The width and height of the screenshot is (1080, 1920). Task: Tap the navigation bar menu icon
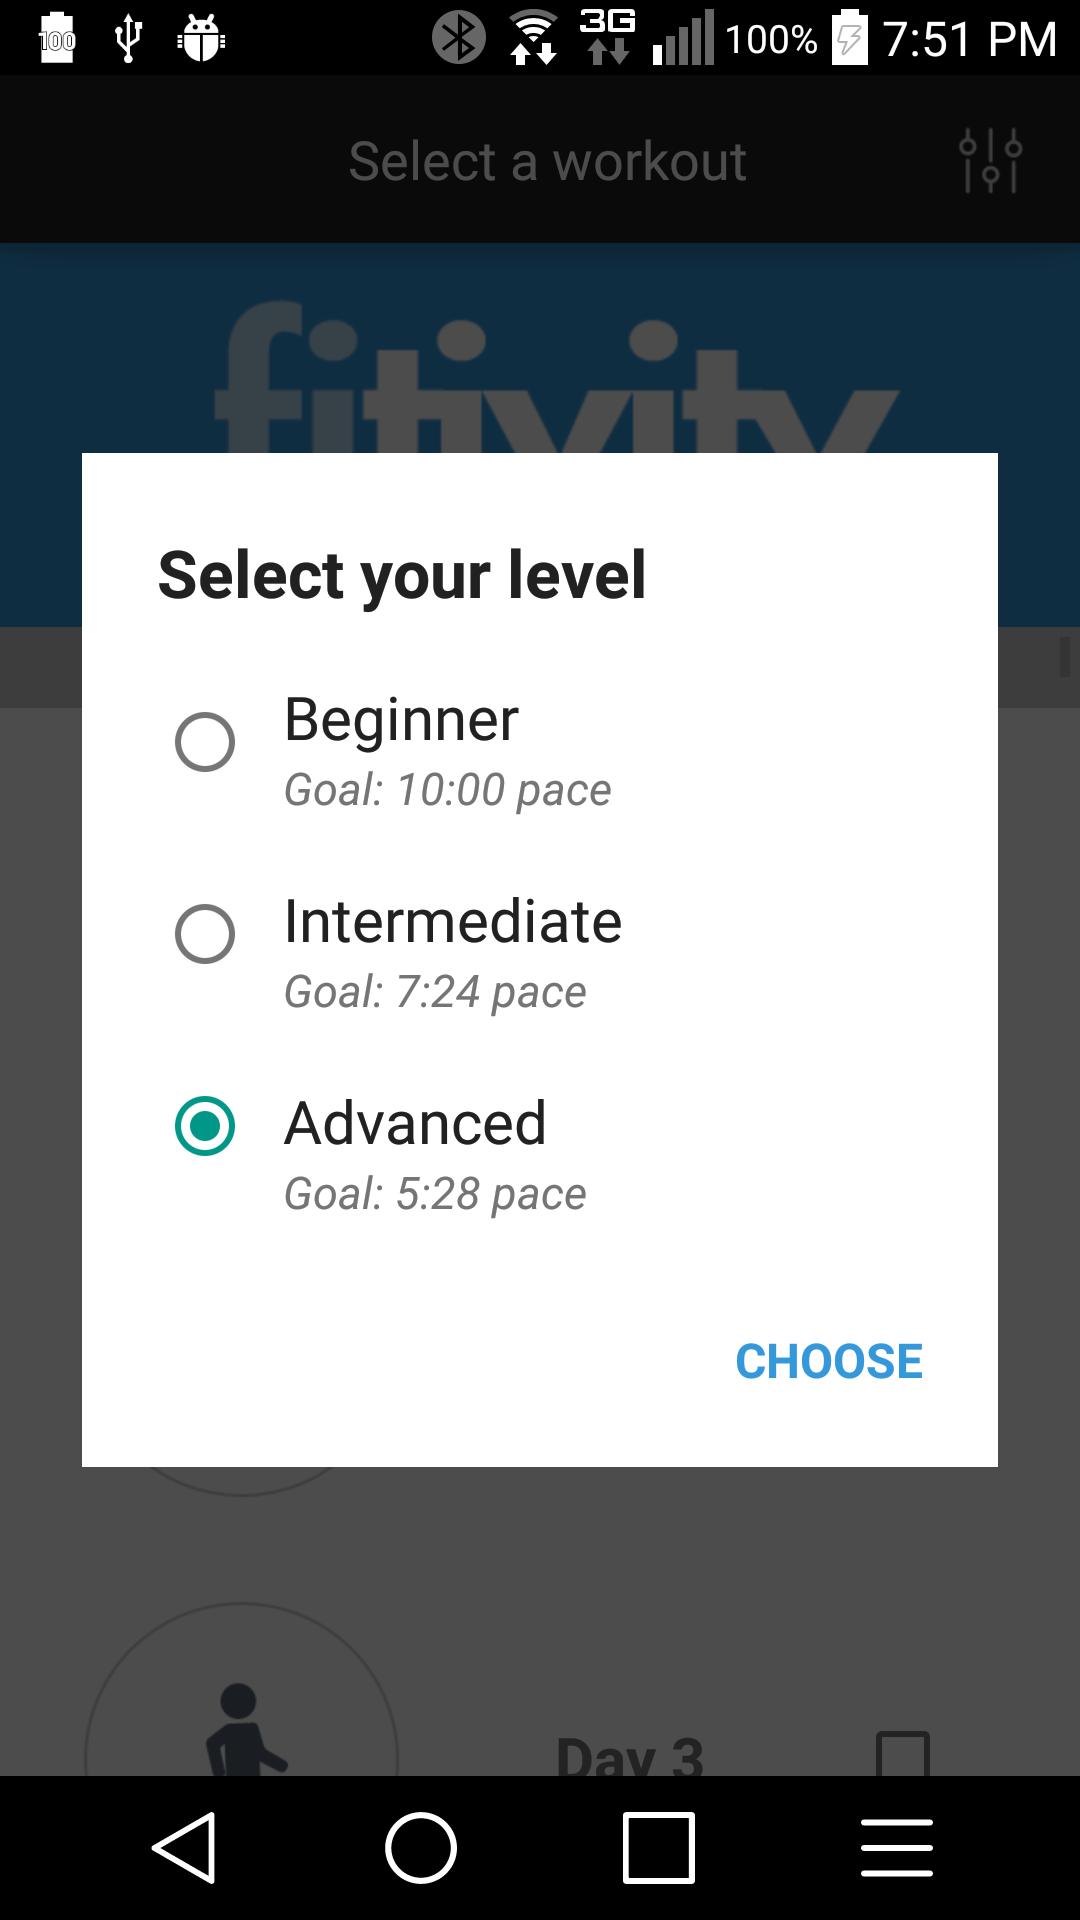coord(897,1848)
